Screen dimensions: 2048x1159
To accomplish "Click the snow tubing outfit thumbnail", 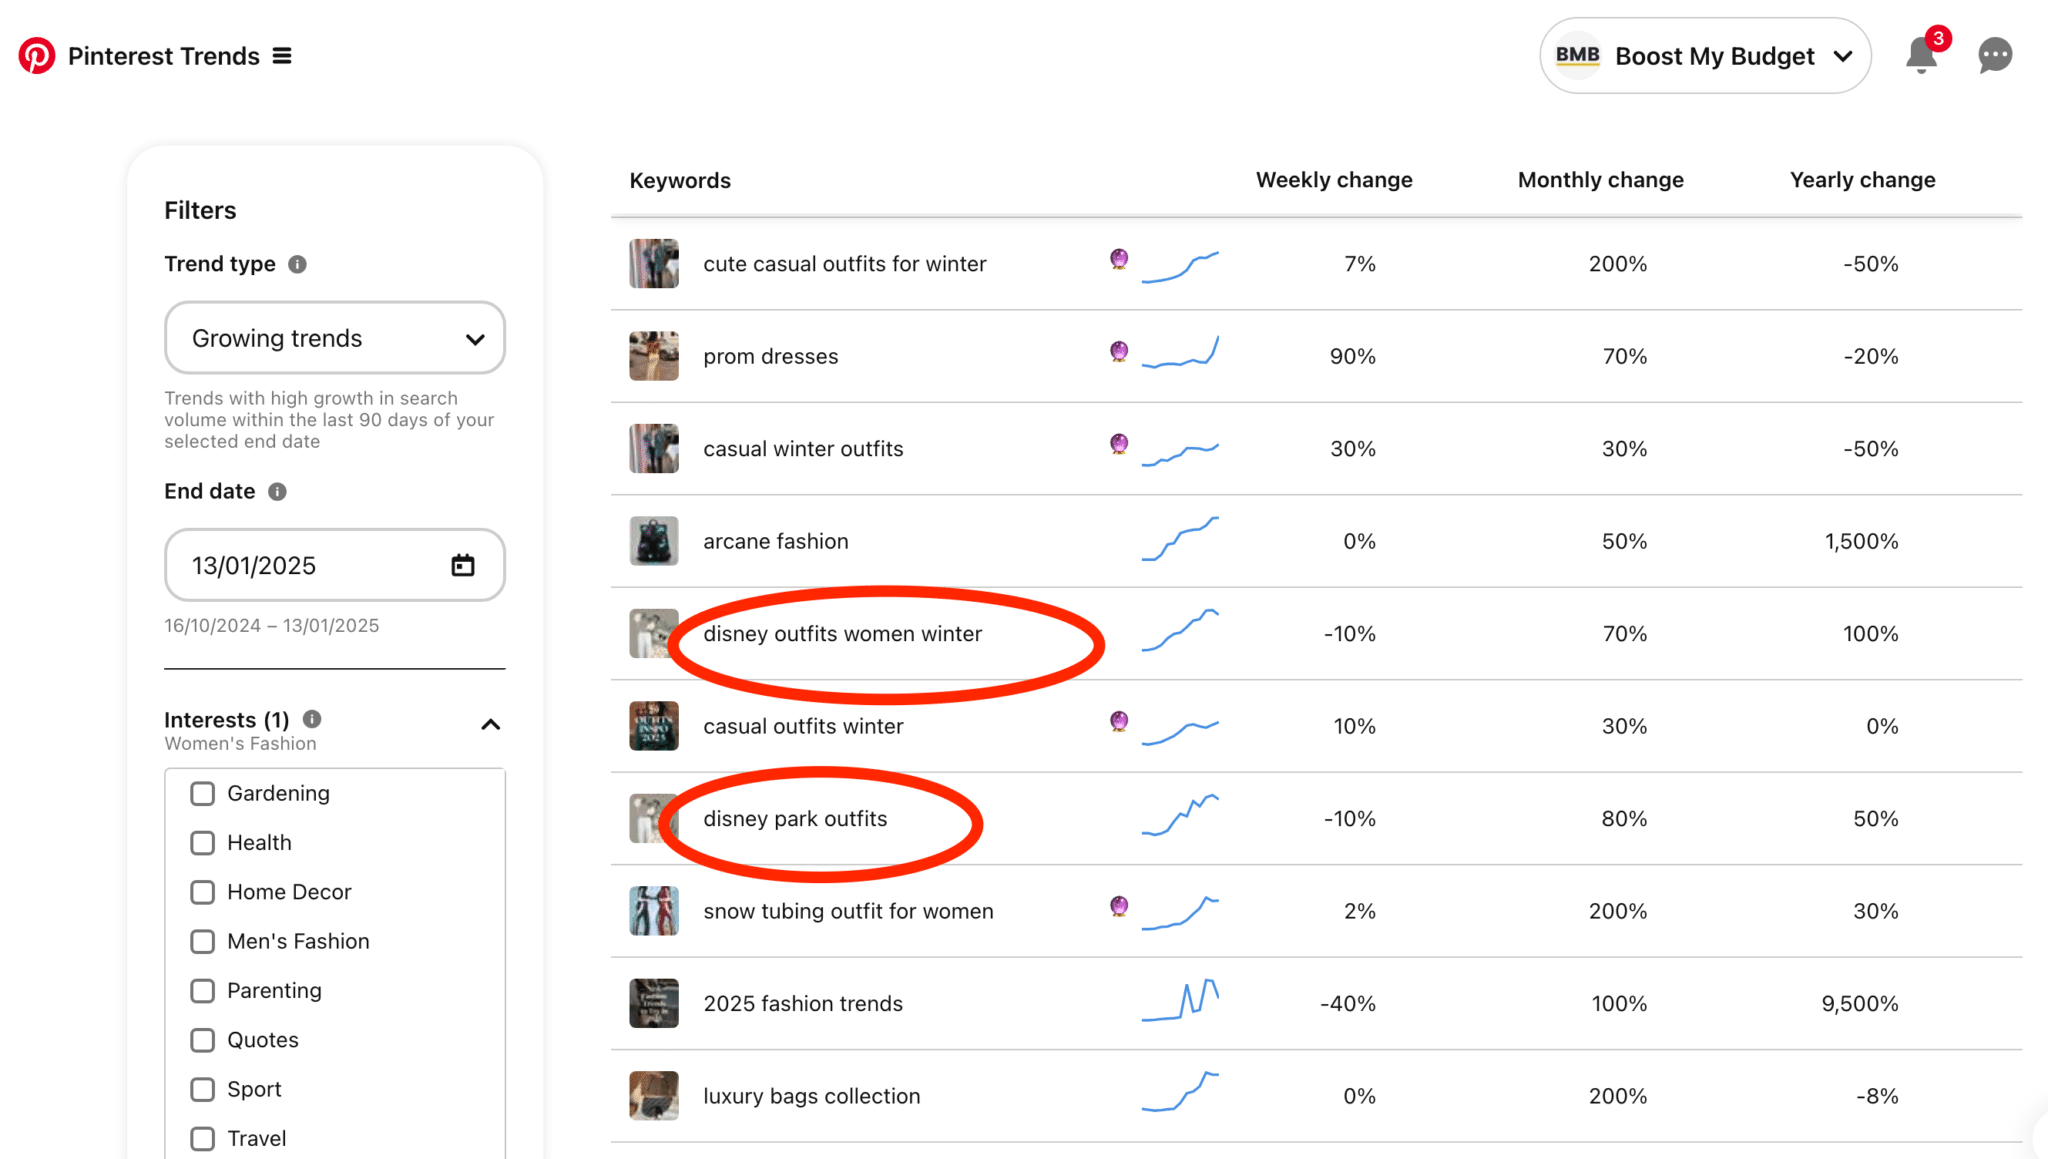I will click(x=654, y=911).
